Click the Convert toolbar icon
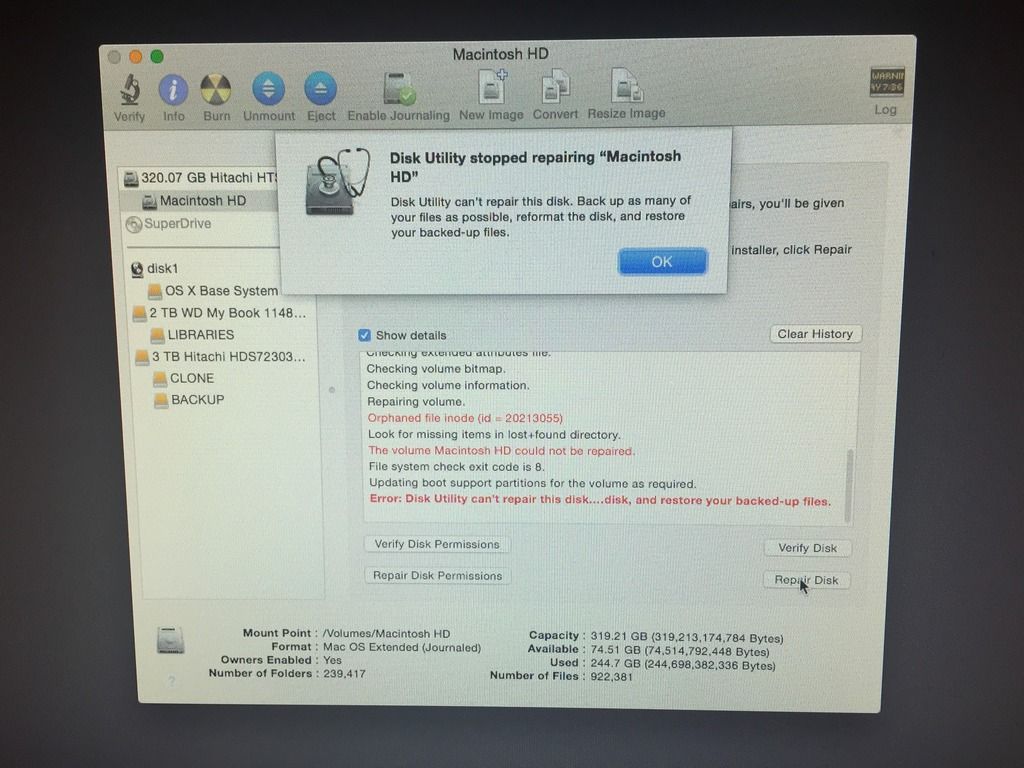The height and width of the screenshot is (768, 1024). click(x=555, y=87)
